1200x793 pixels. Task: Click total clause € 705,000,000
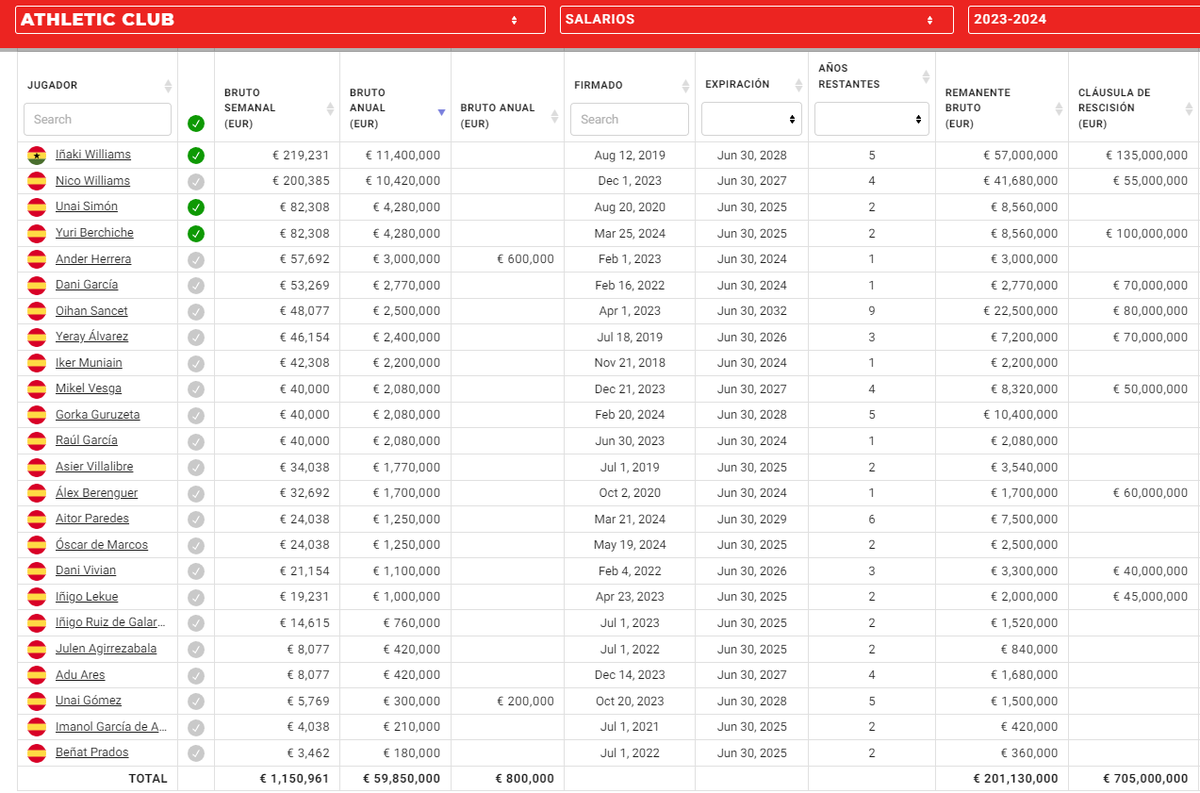(x=1145, y=778)
